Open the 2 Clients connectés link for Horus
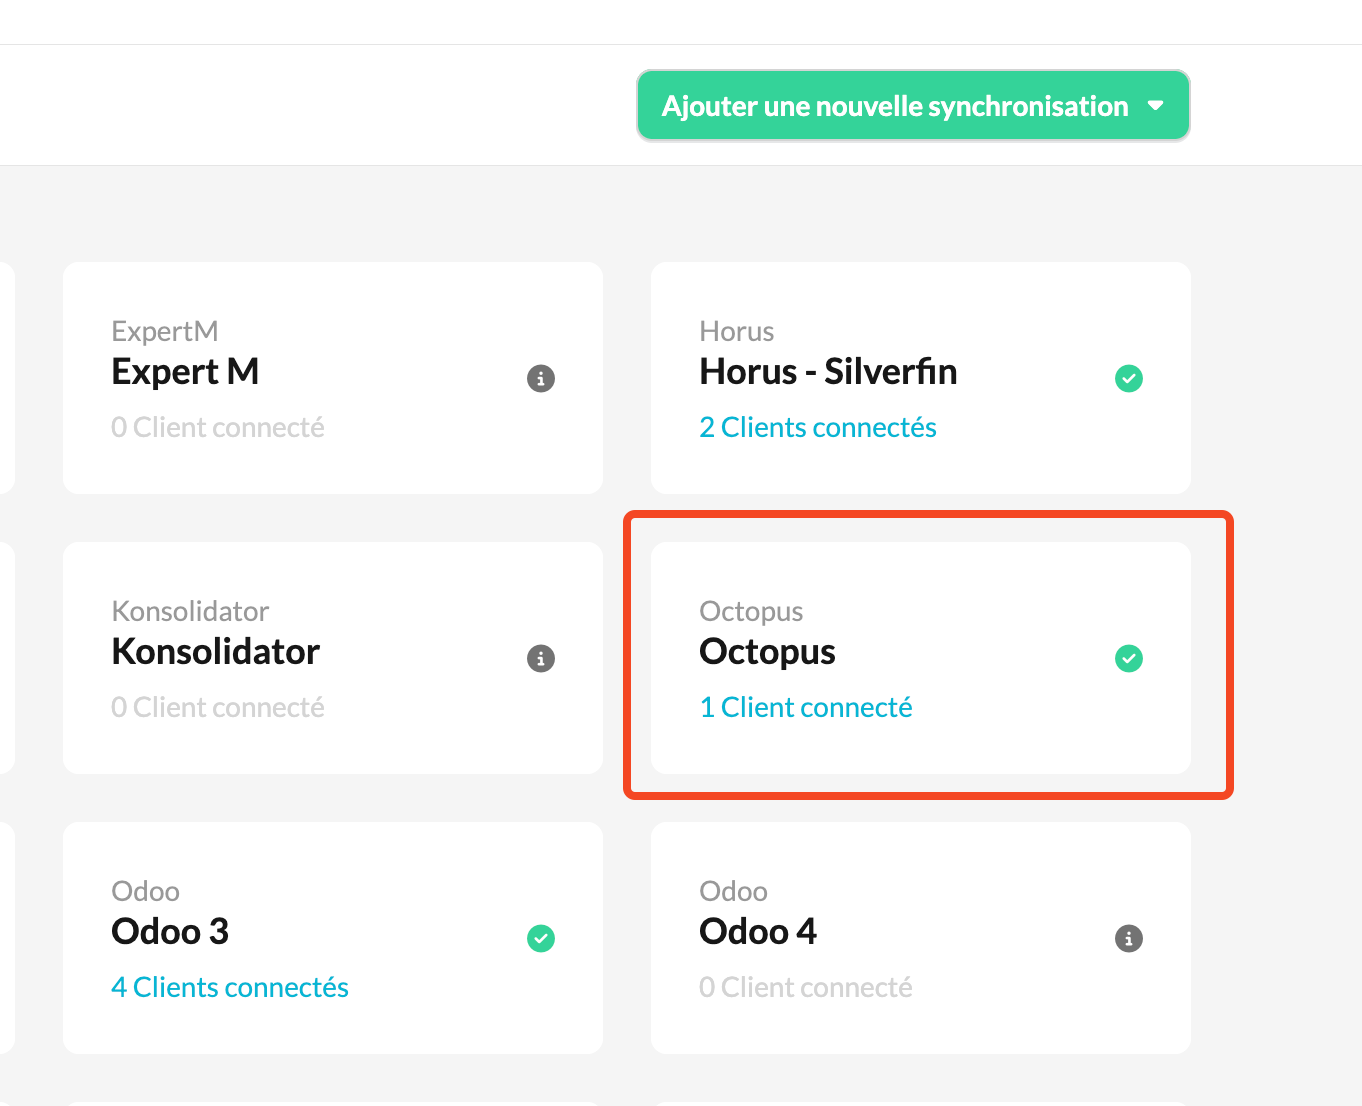 coord(818,428)
